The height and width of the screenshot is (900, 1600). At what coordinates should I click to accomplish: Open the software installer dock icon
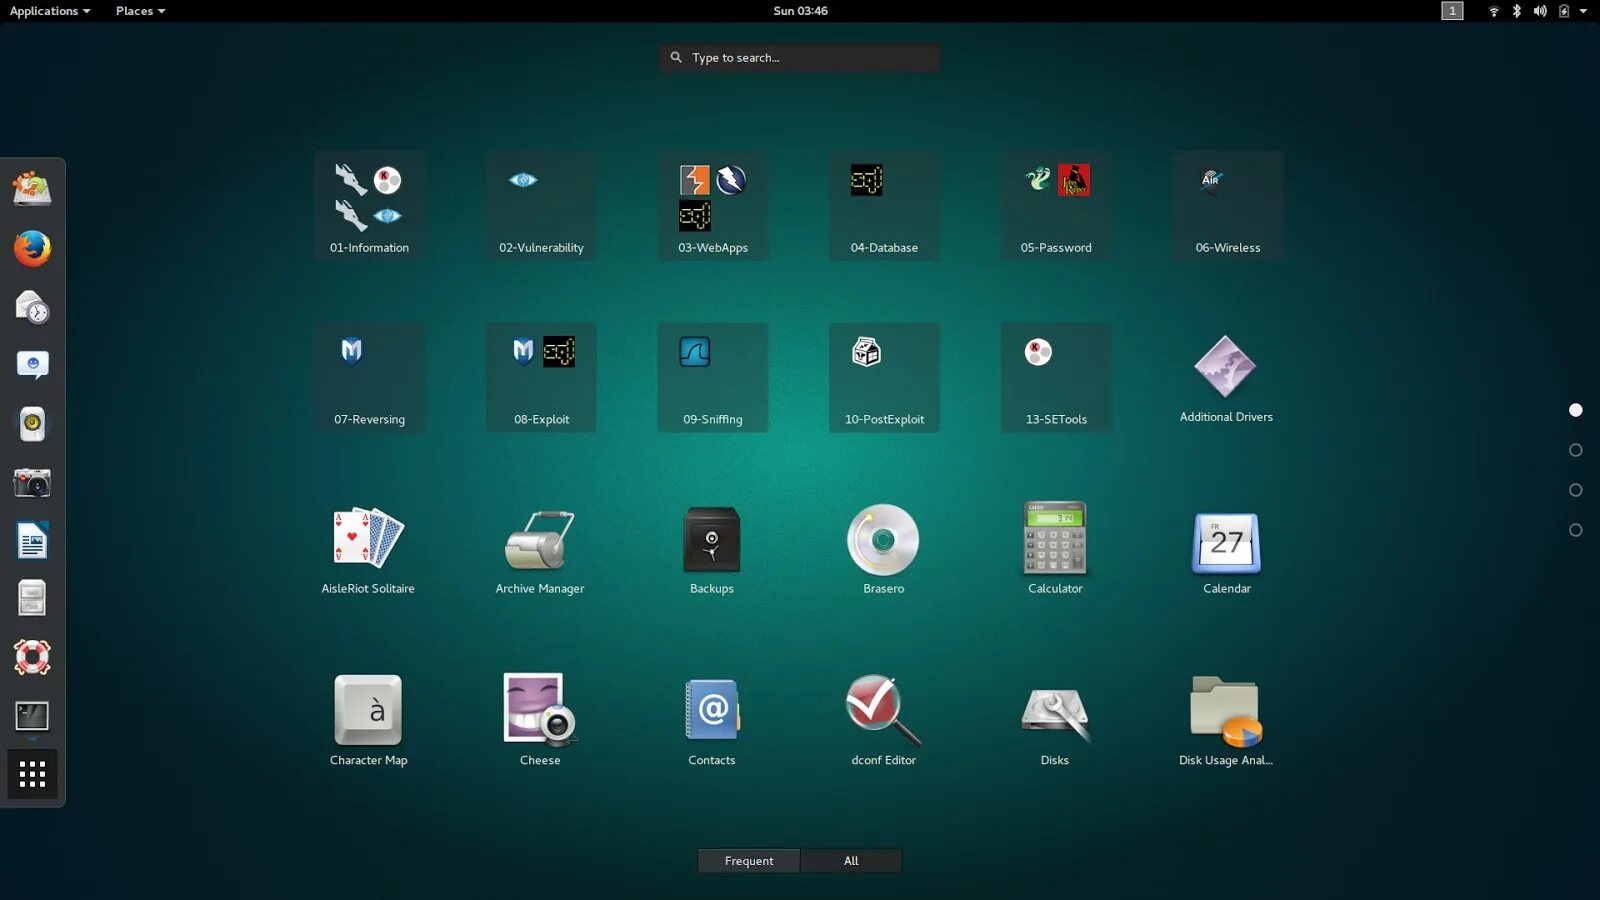pyautogui.click(x=32, y=189)
